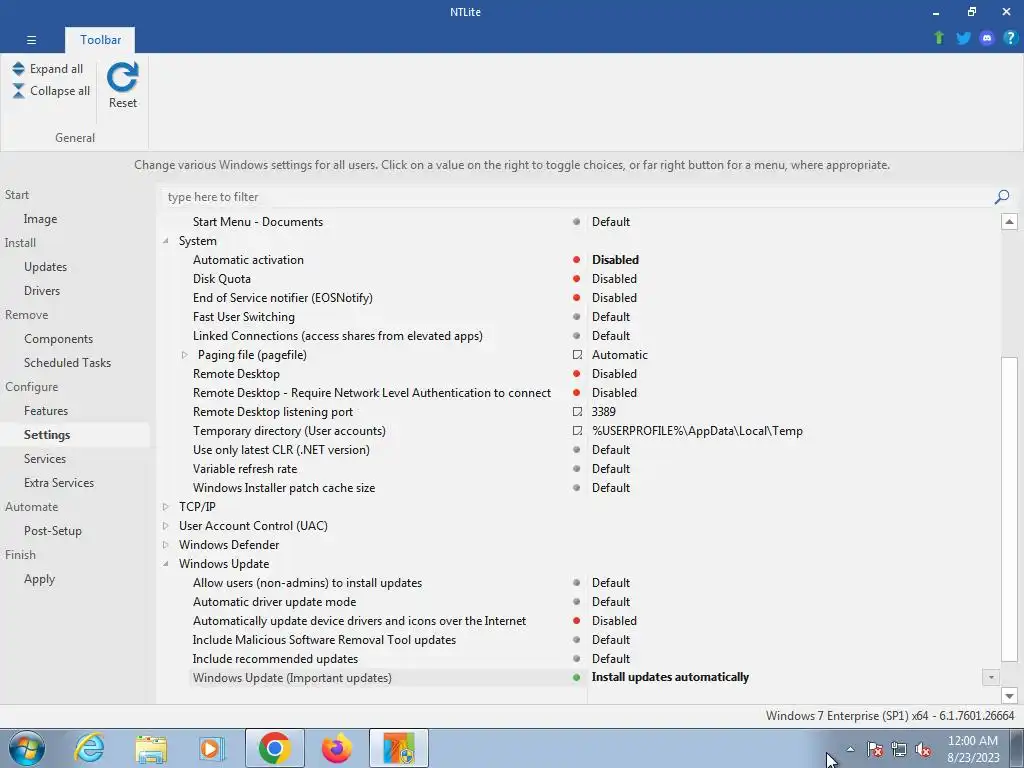Go to the Apply sidebar page
The width and height of the screenshot is (1024, 768).
39,579
